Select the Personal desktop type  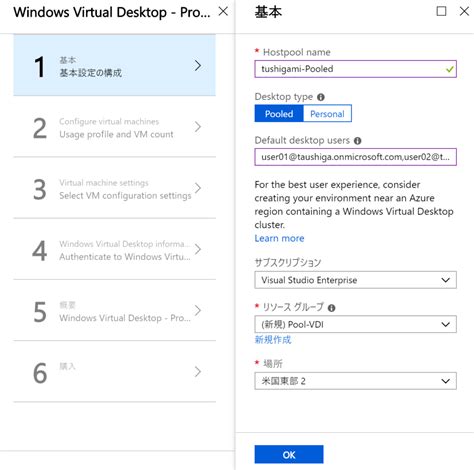point(327,114)
